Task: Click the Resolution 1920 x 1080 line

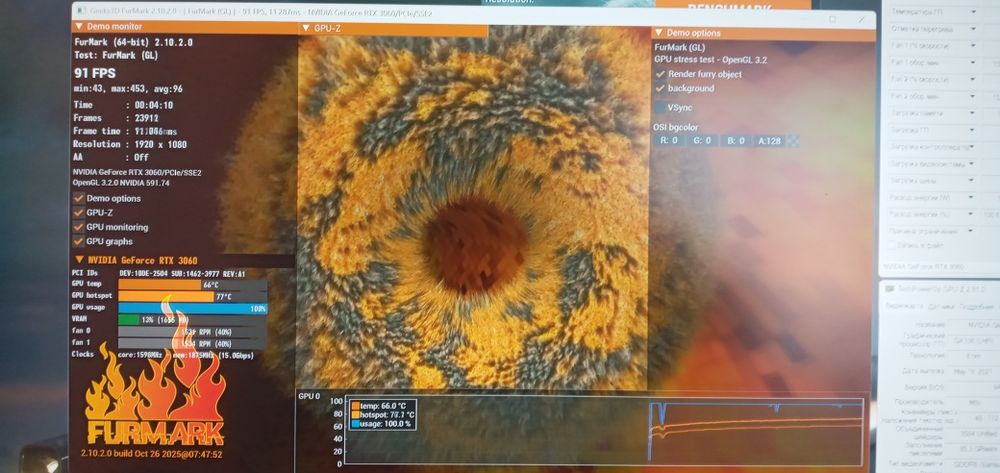Action: (x=130, y=145)
